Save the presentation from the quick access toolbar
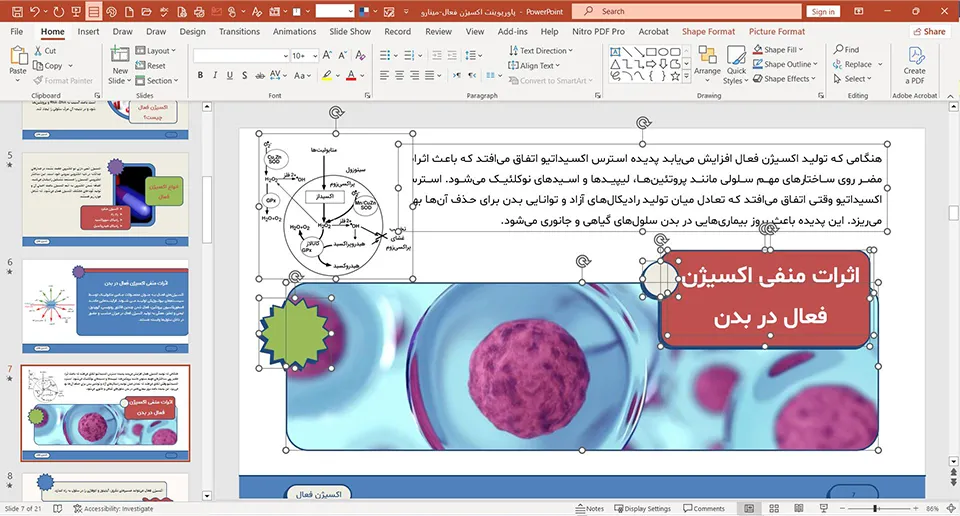 click(17, 11)
